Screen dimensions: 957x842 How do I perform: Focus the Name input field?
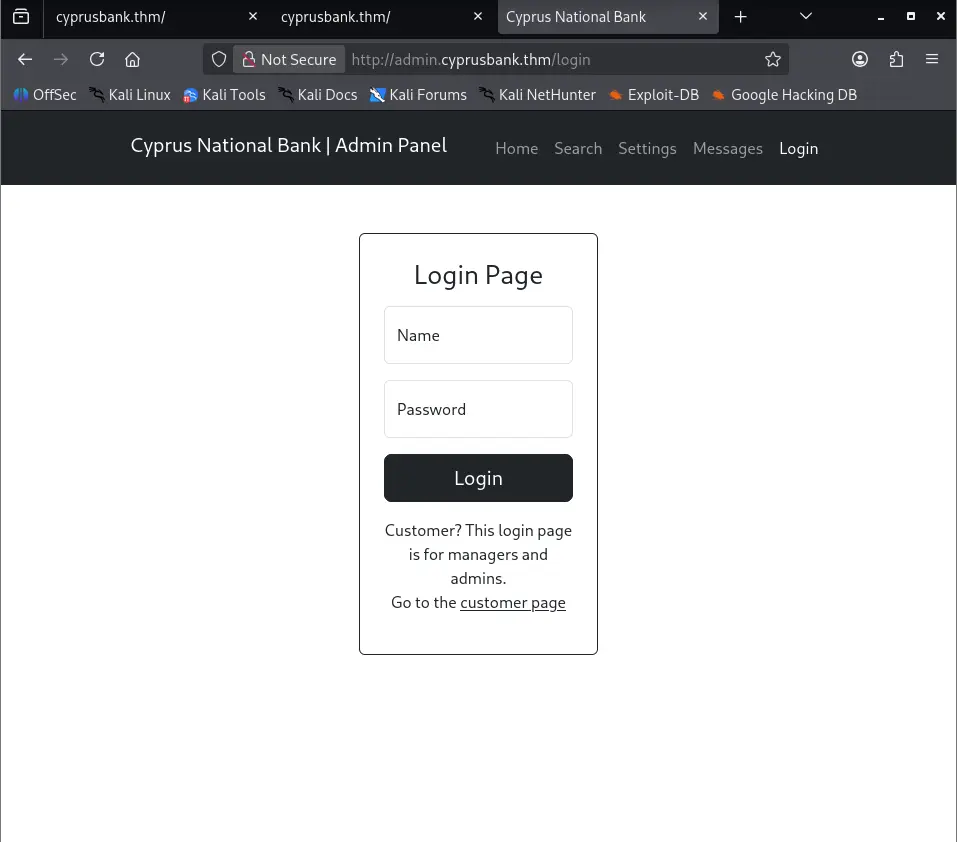pos(478,335)
